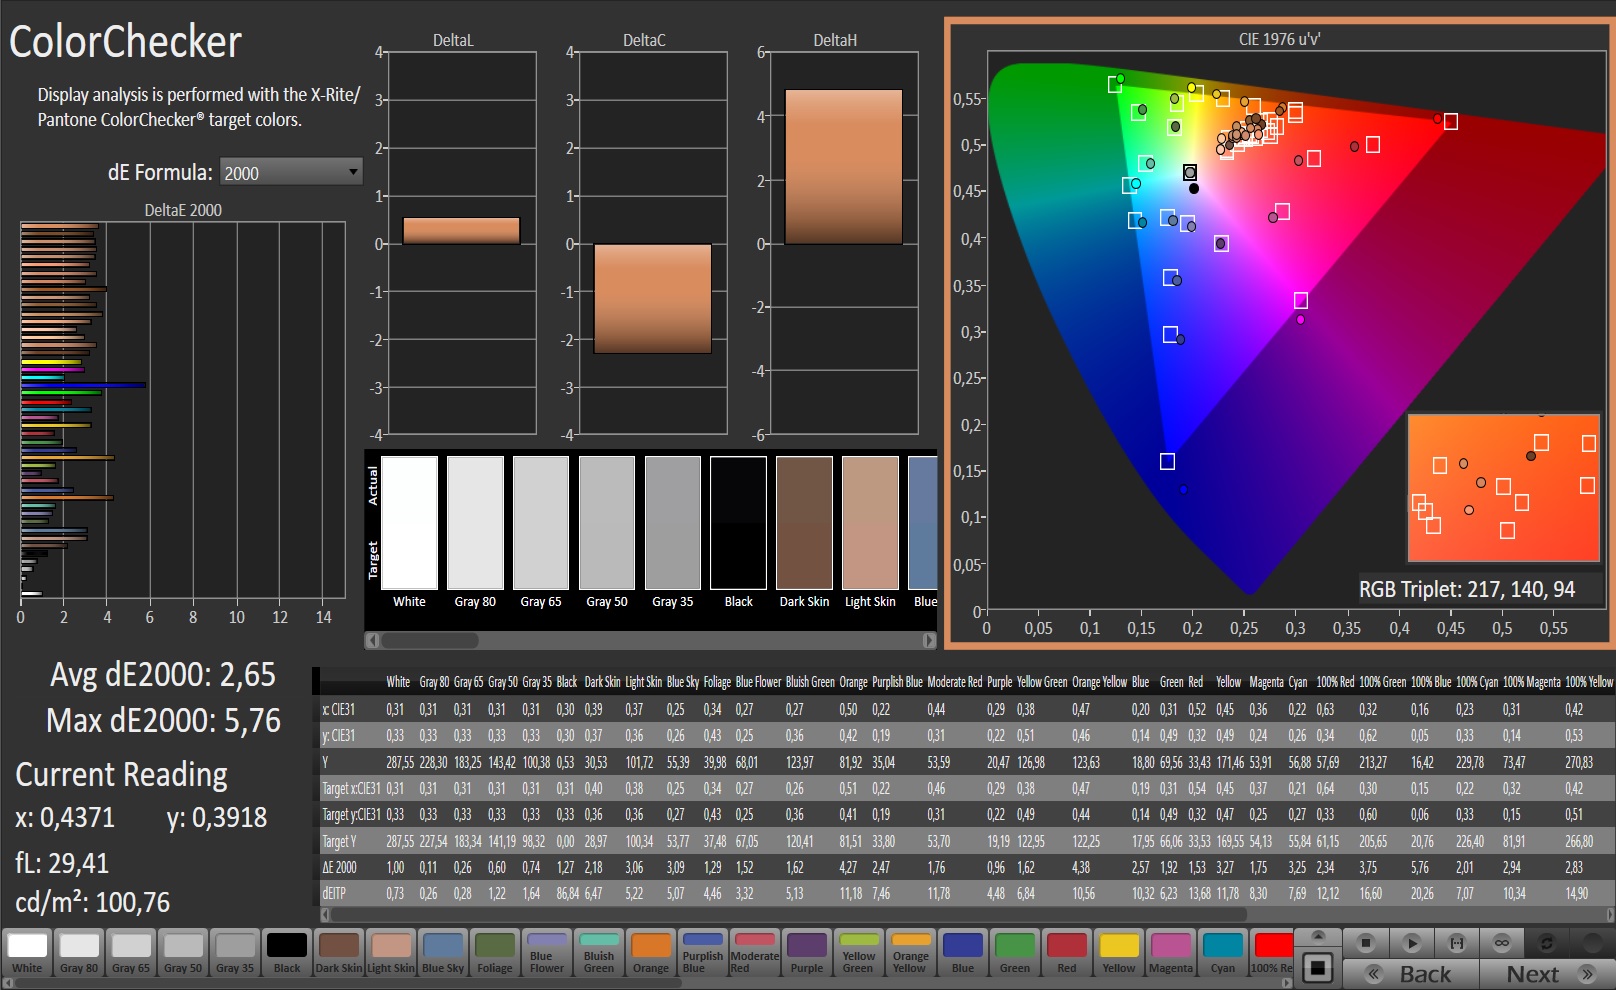Click the Gray 80 comparison swatch
Viewport: 1616px width, 990px height.
tap(475, 523)
